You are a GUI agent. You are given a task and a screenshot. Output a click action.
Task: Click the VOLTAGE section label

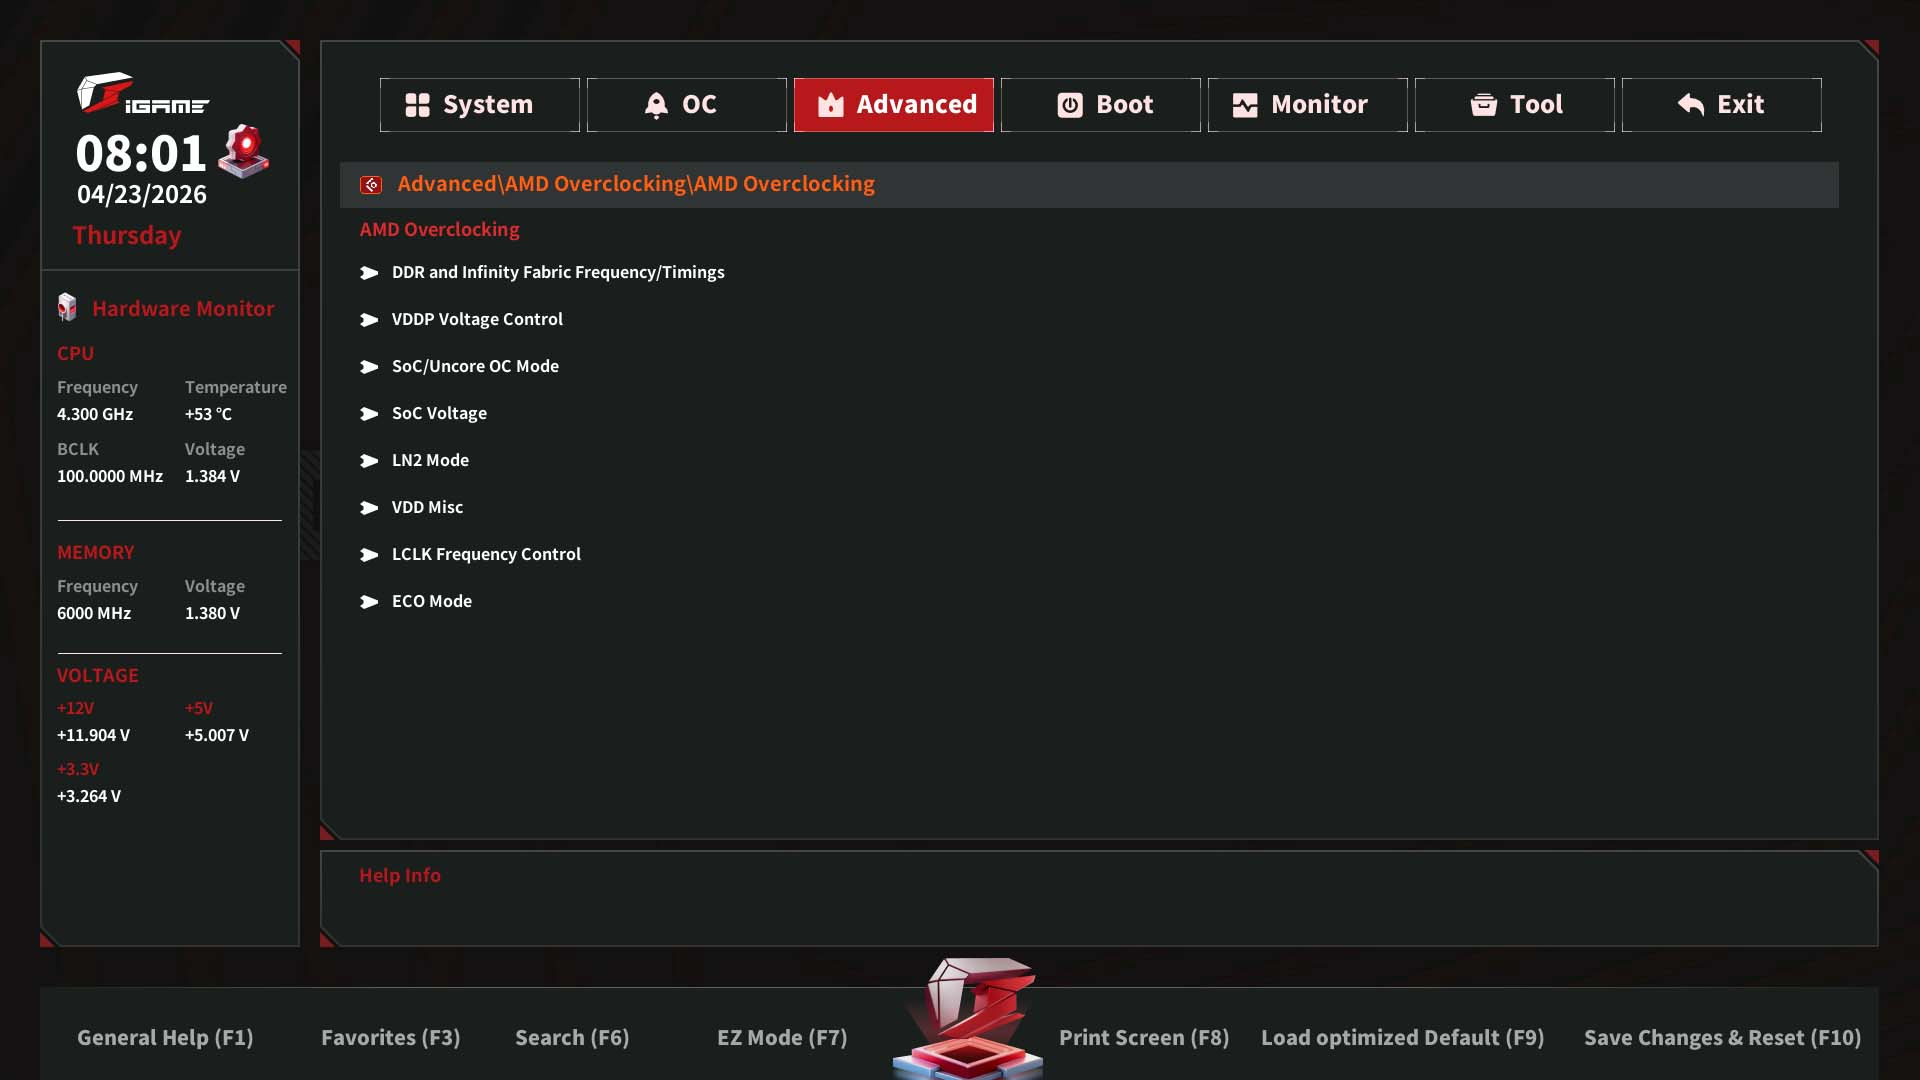pos(98,676)
